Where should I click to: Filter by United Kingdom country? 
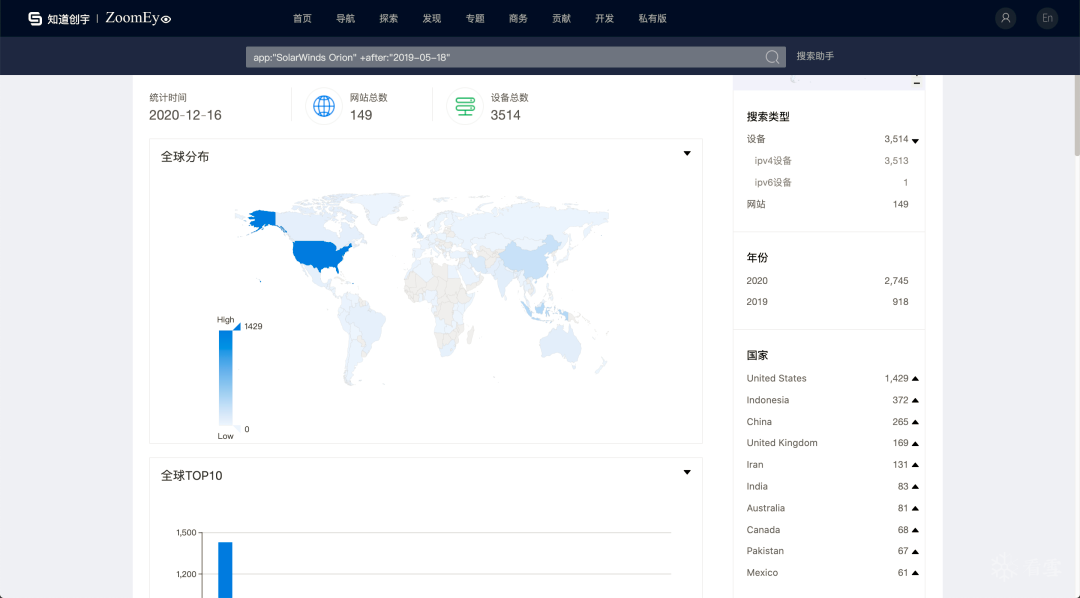tap(782, 443)
